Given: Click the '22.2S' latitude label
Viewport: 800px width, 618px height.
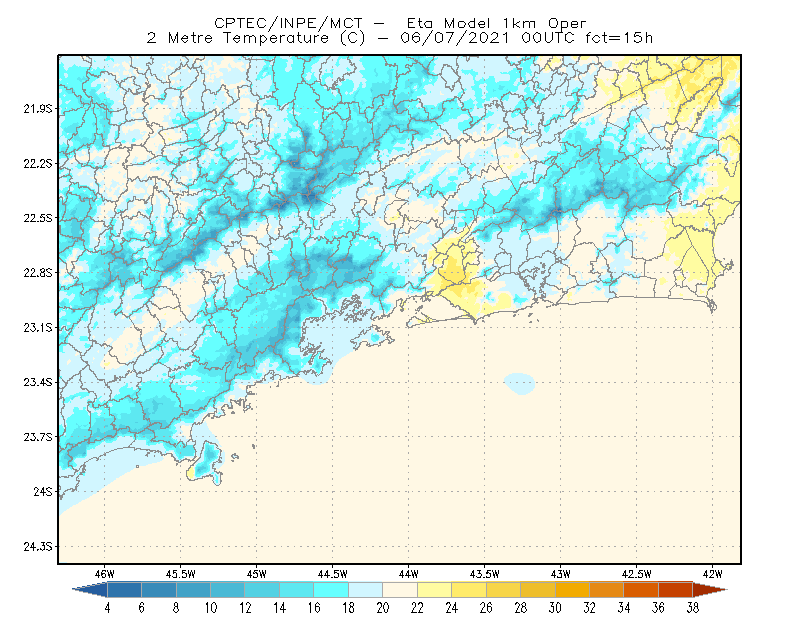Looking at the screenshot, I should [38, 163].
